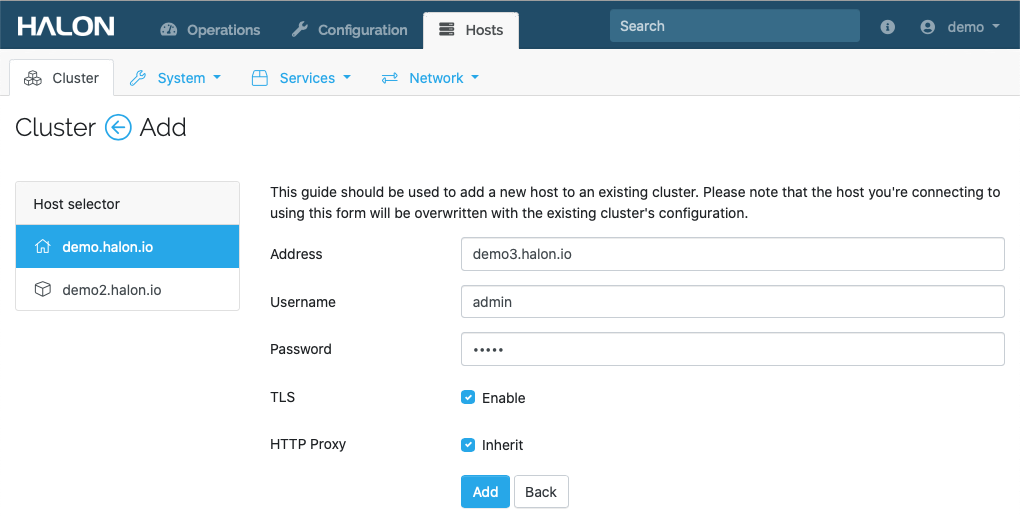Click the blue Add button
Viewport: 1020px width, 516px height.
485,492
